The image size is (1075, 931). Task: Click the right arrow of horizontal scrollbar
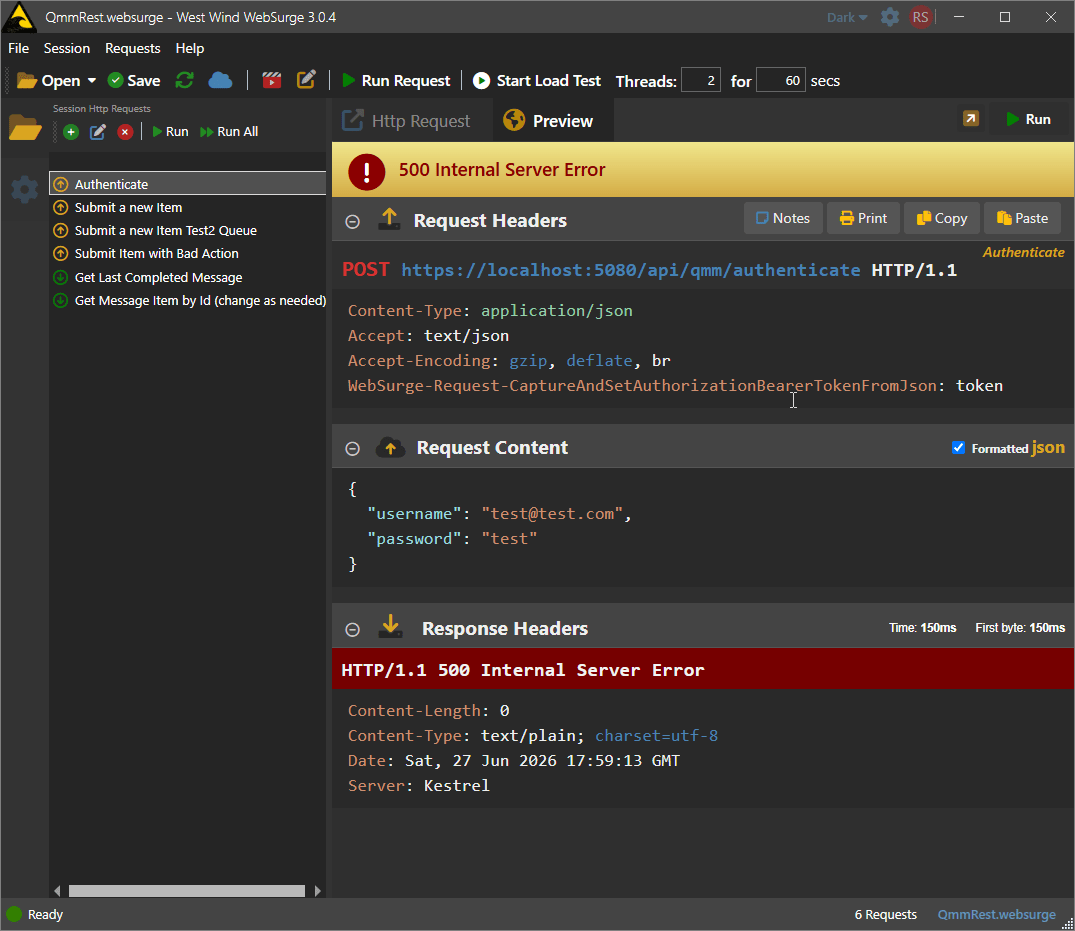(317, 891)
